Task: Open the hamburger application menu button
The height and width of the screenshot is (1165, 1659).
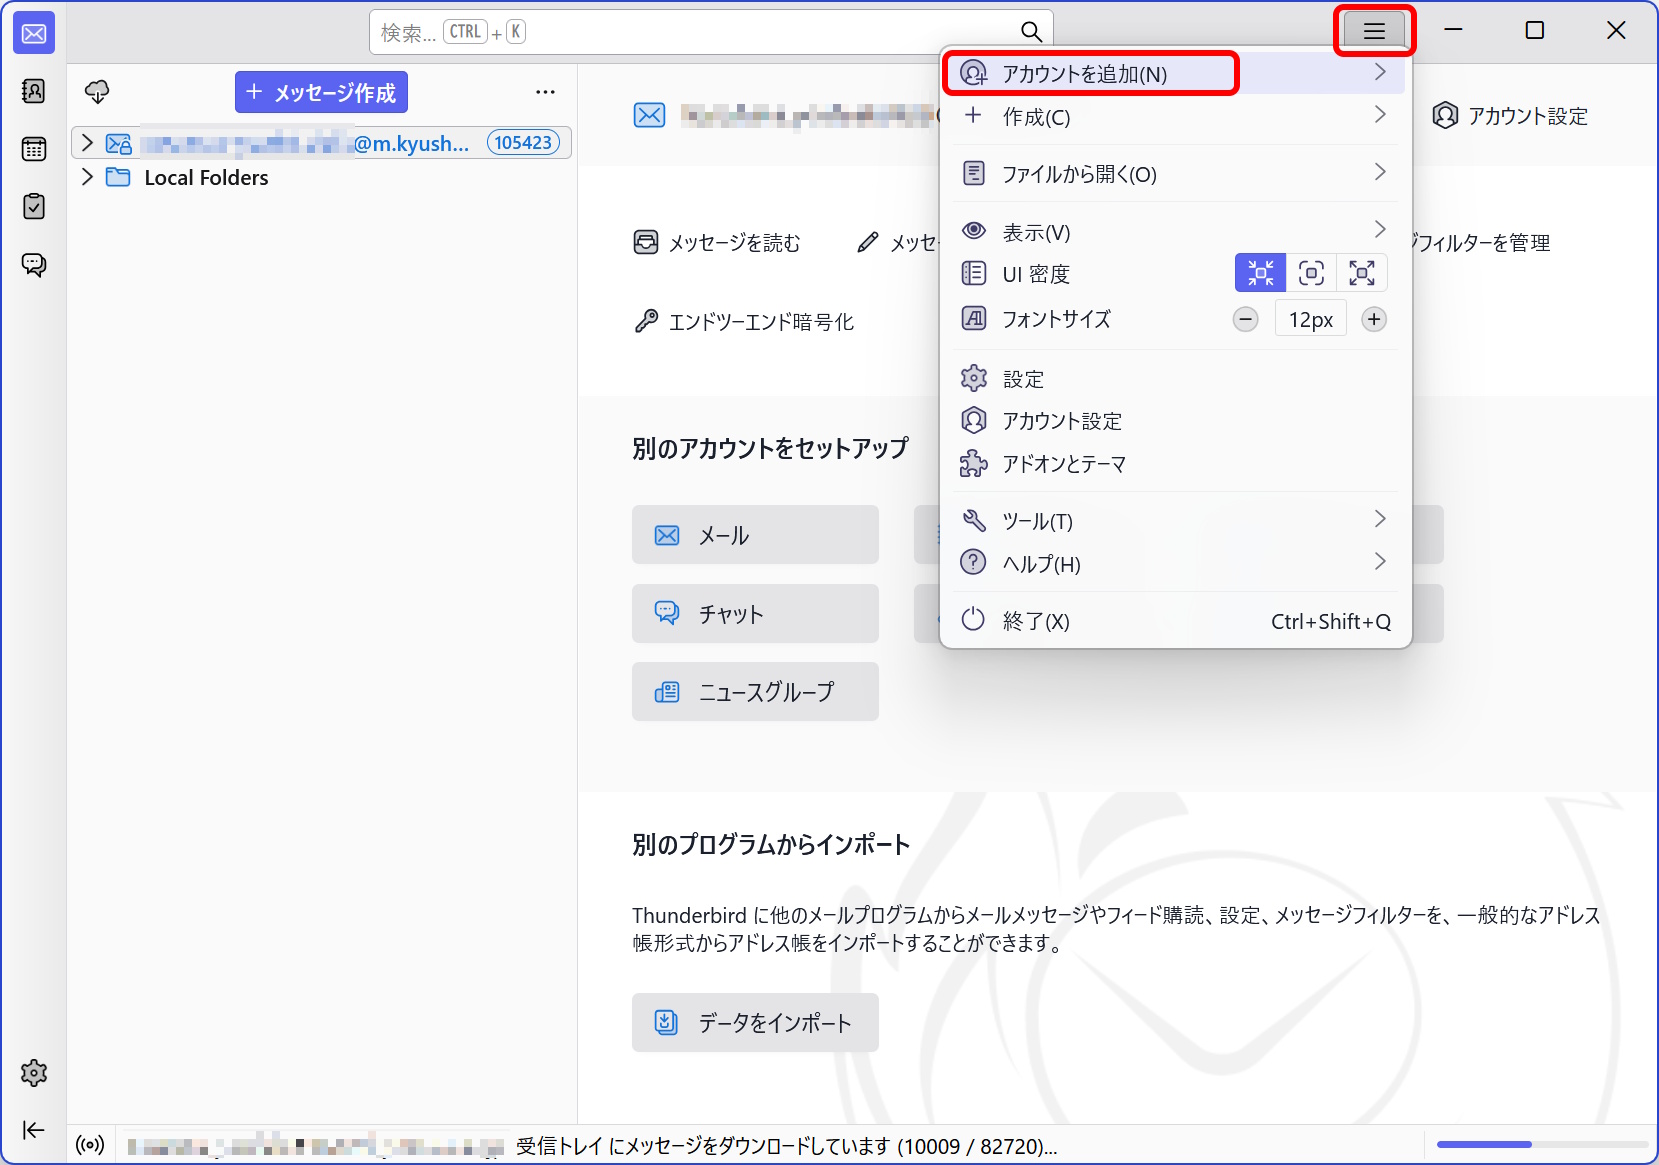Action: click(1374, 31)
